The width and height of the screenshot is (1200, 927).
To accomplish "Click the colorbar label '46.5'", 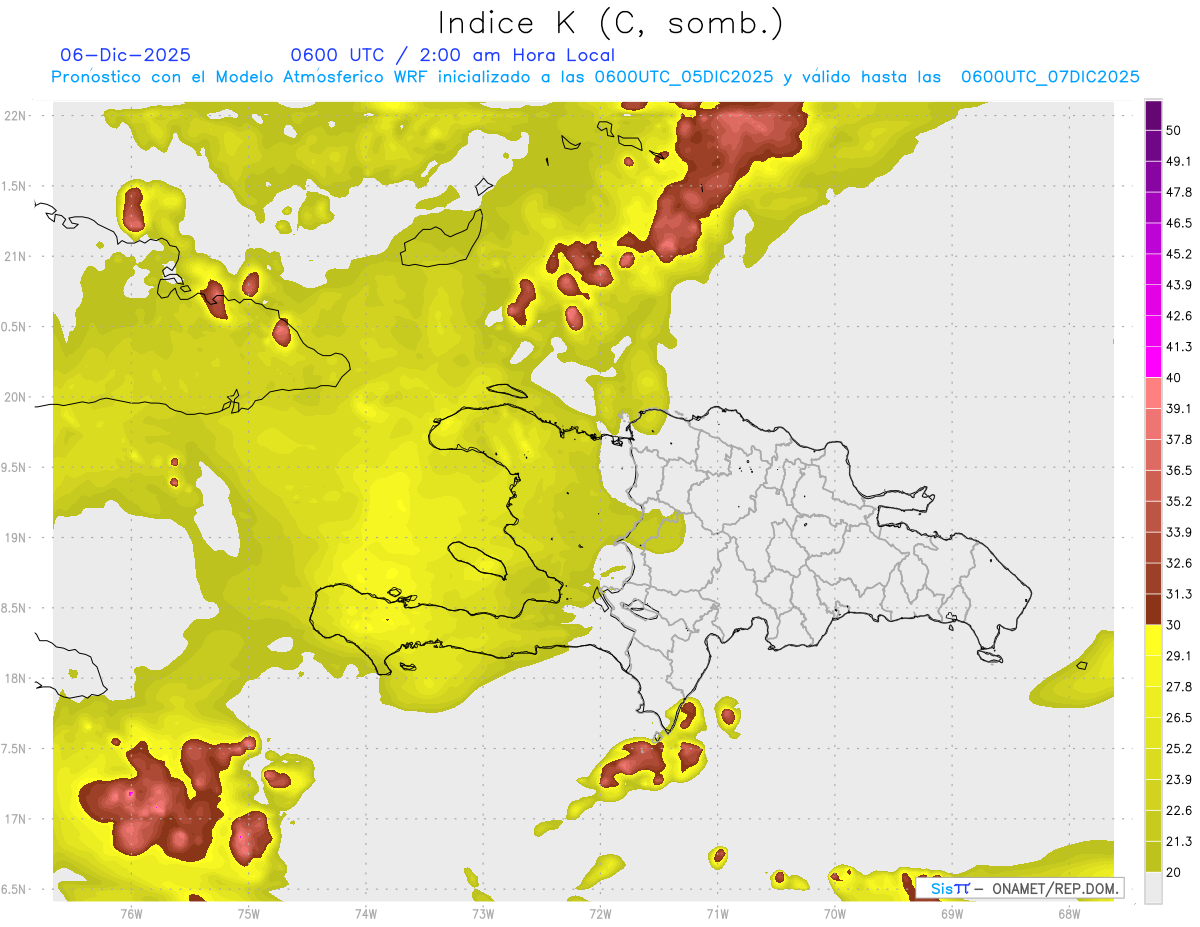I will (x=1179, y=223).
